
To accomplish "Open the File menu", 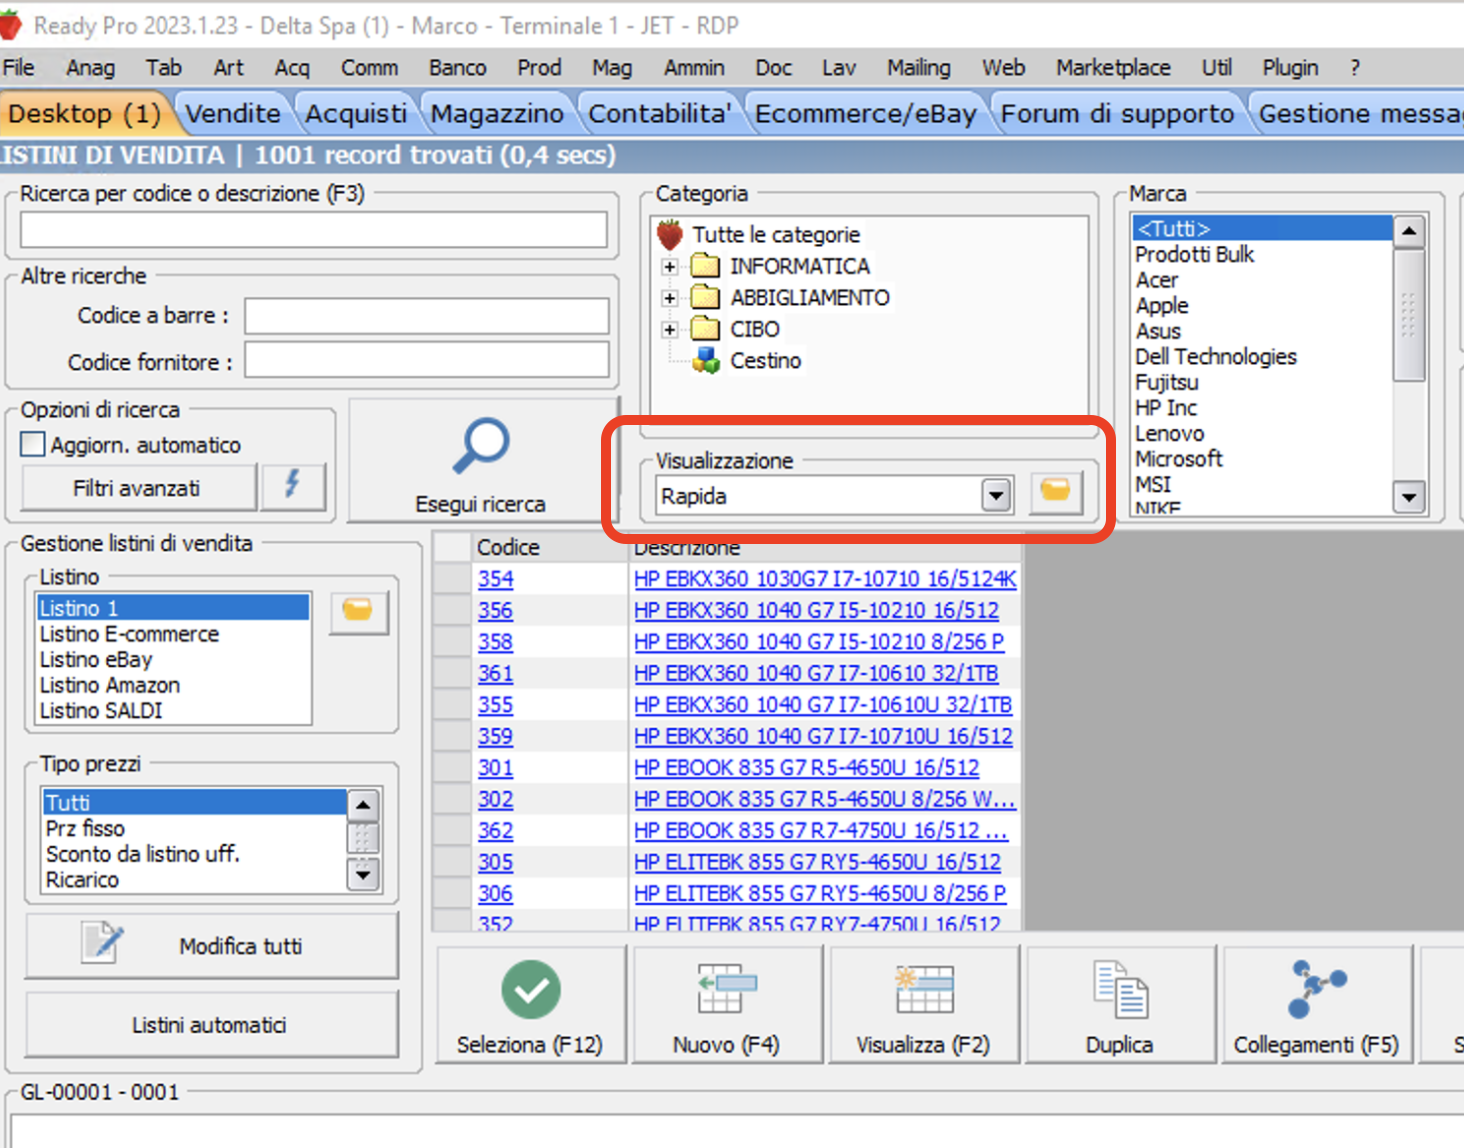I will tap(19, 67).
